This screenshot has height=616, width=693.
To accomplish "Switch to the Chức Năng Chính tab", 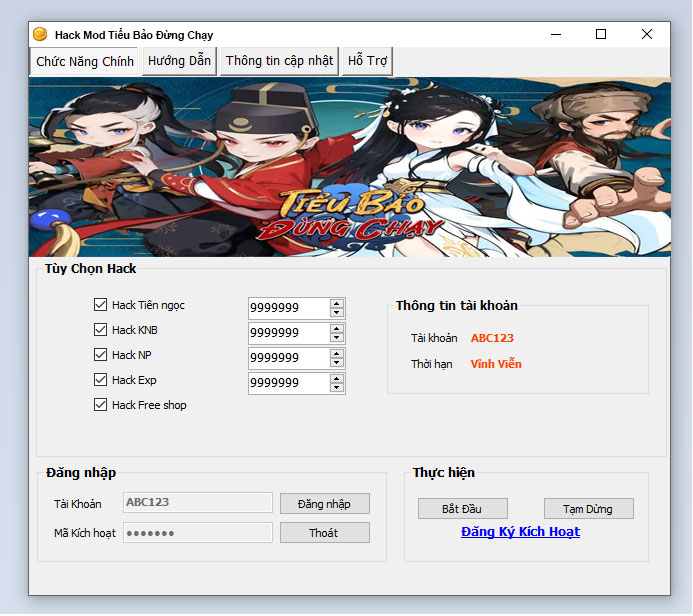I will (84, 61).
